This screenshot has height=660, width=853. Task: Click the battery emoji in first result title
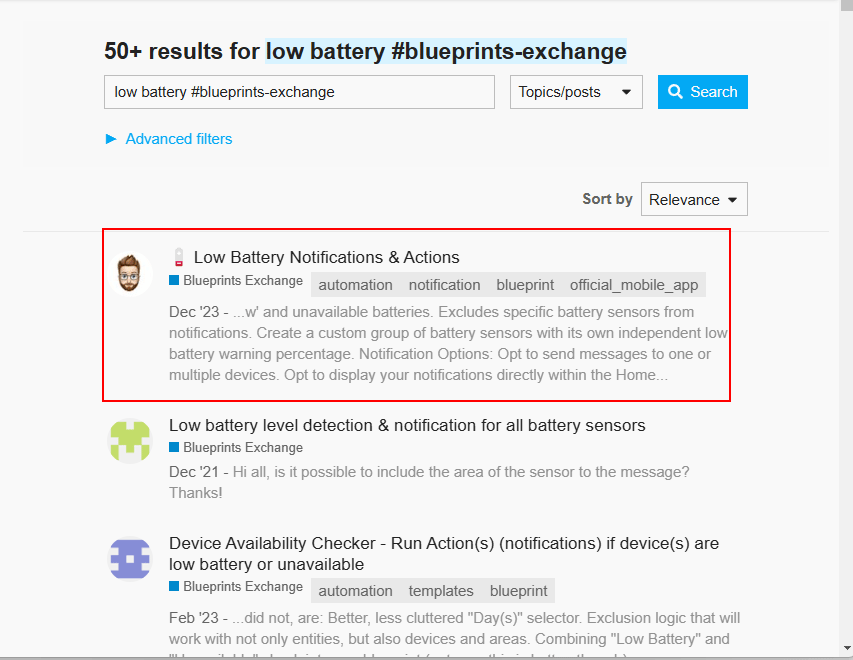tap(179, 257)
